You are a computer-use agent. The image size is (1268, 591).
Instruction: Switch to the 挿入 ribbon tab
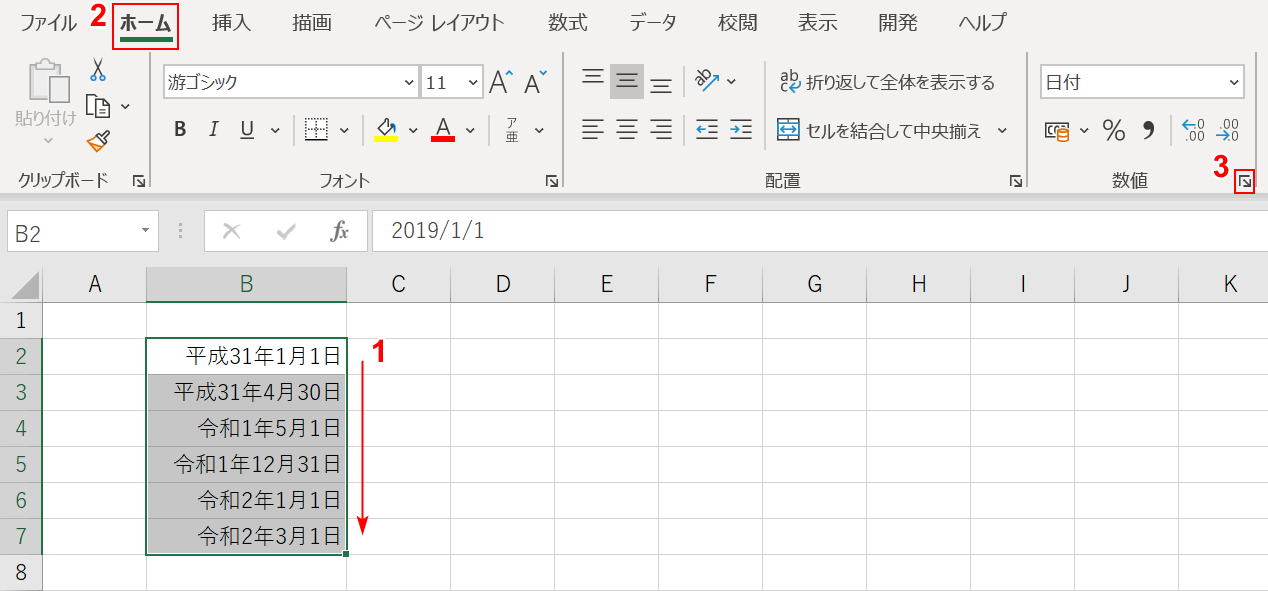[231, 21]
